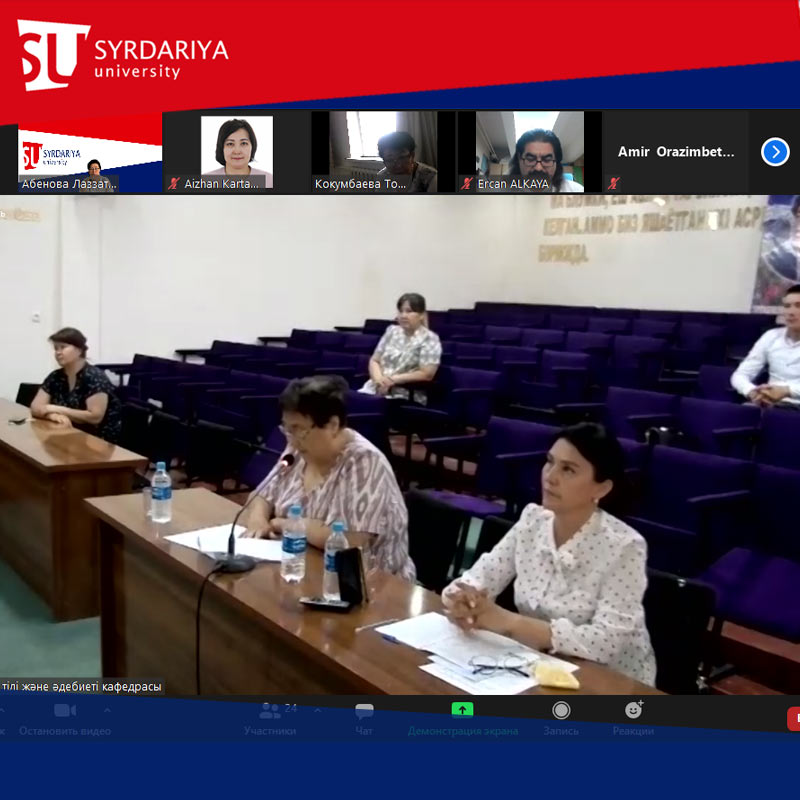Expand audio options arrow at left edge
The height and width of the screenshot is (800, 800).
click(x=2, y=711)
